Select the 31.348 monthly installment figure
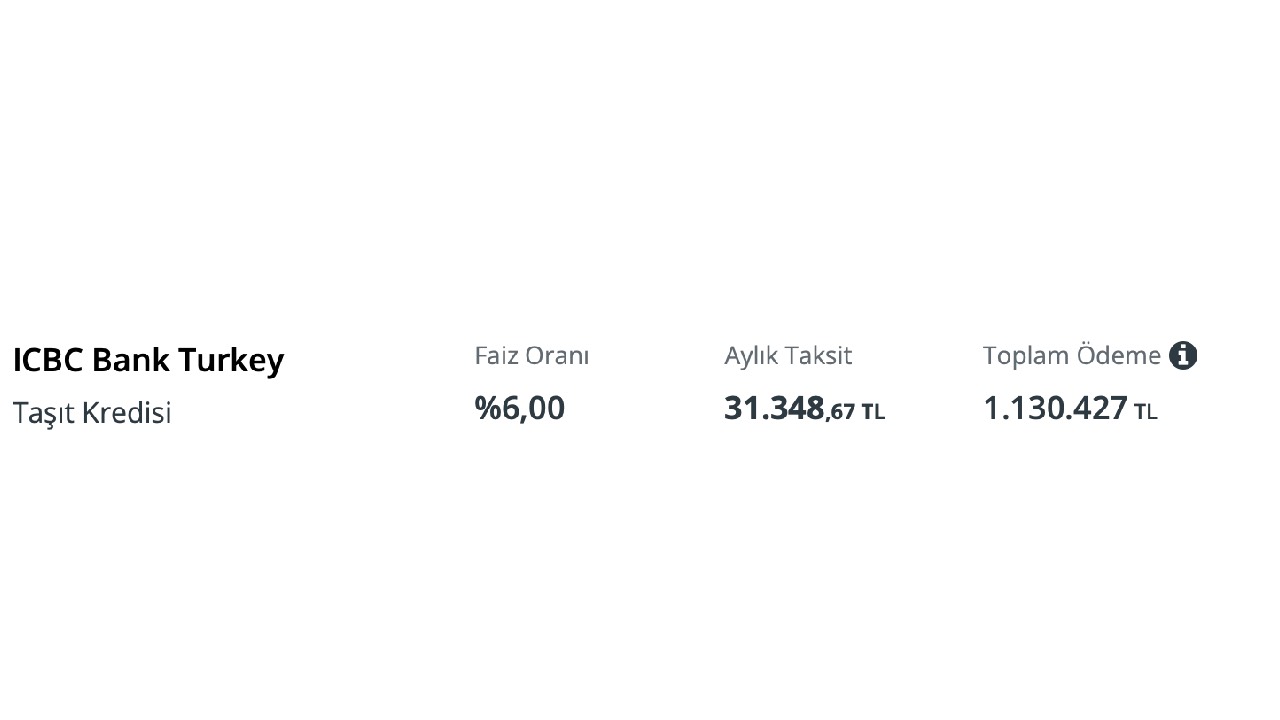The height and width of the screenshot is (720, 1280). pos(773,408)
